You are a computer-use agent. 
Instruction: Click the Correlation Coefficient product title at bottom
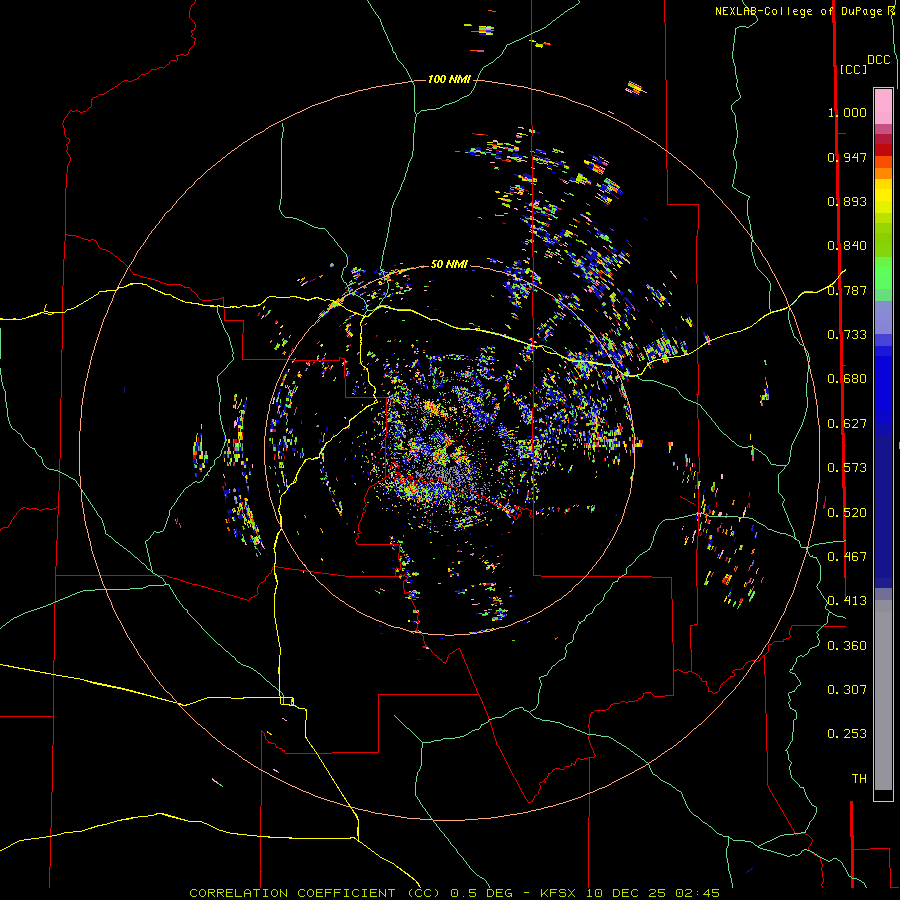(x=454, y=893)
